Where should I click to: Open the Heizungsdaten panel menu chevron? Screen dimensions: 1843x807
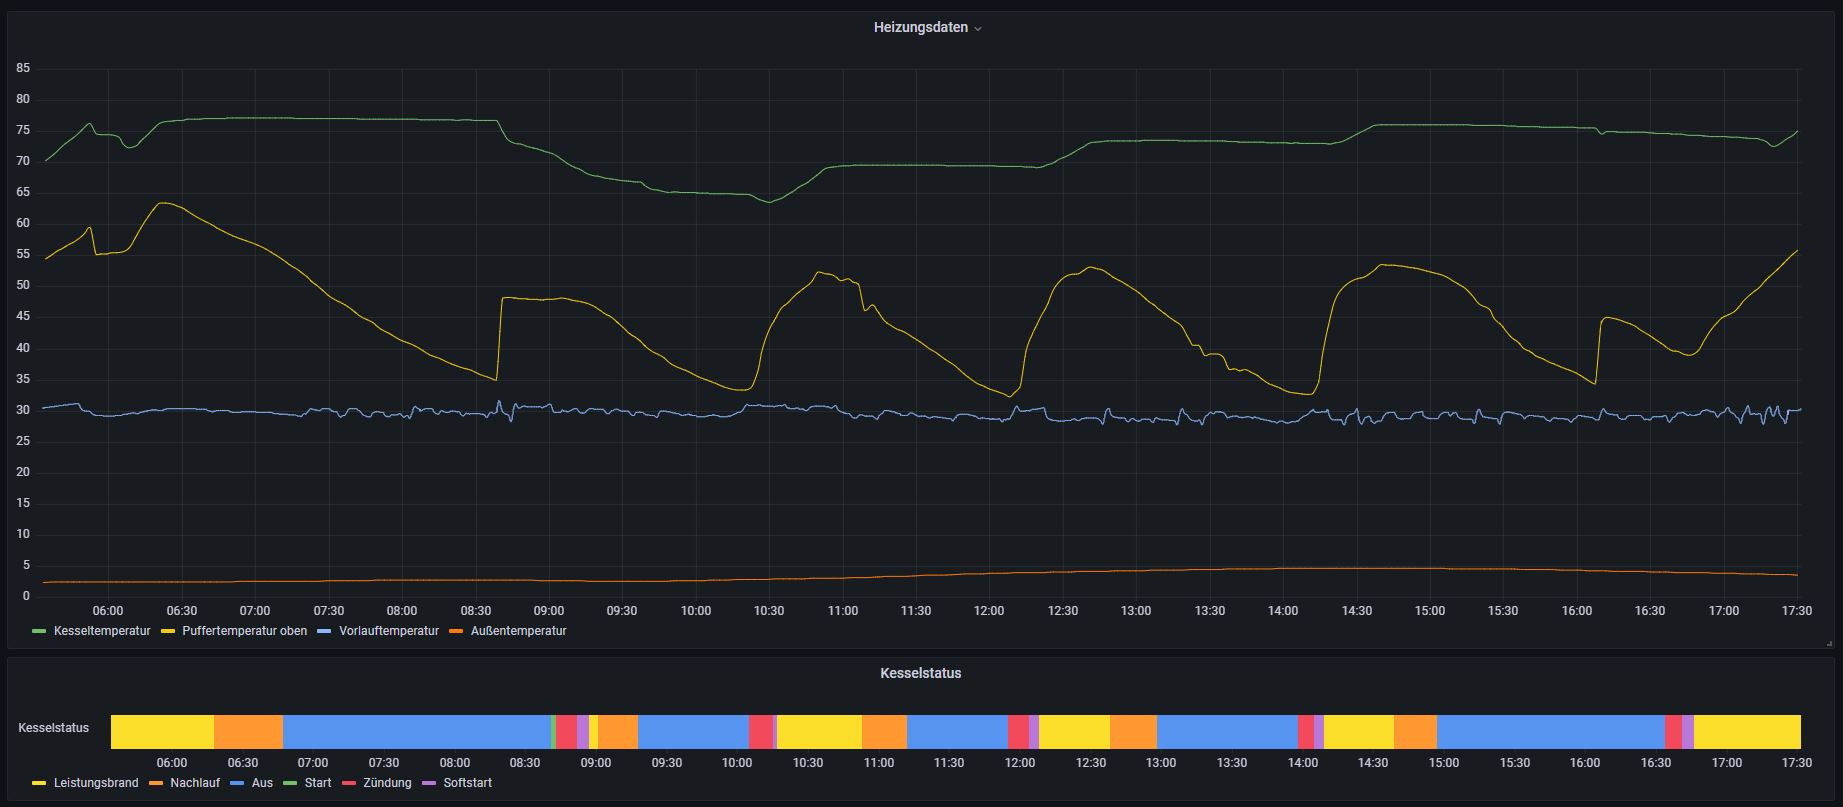tap(978, 29)
